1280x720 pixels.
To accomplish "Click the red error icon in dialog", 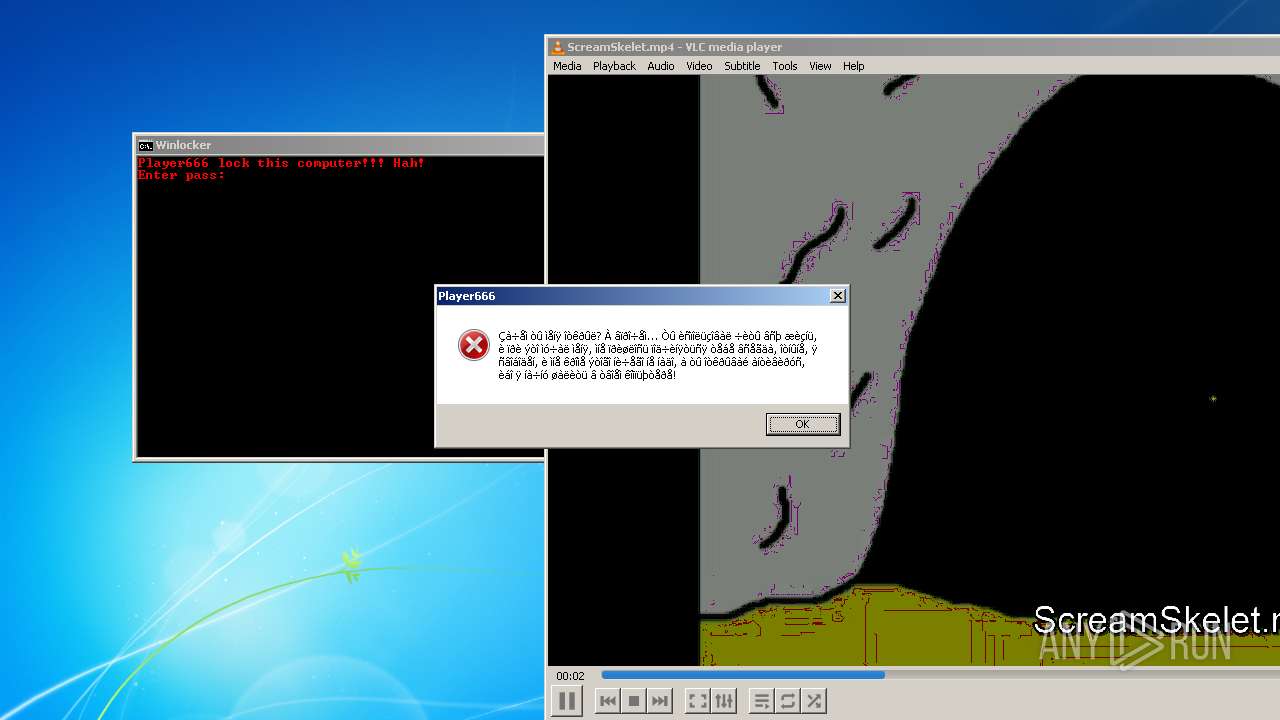I will pyautogui.click(x=474, y=345).
